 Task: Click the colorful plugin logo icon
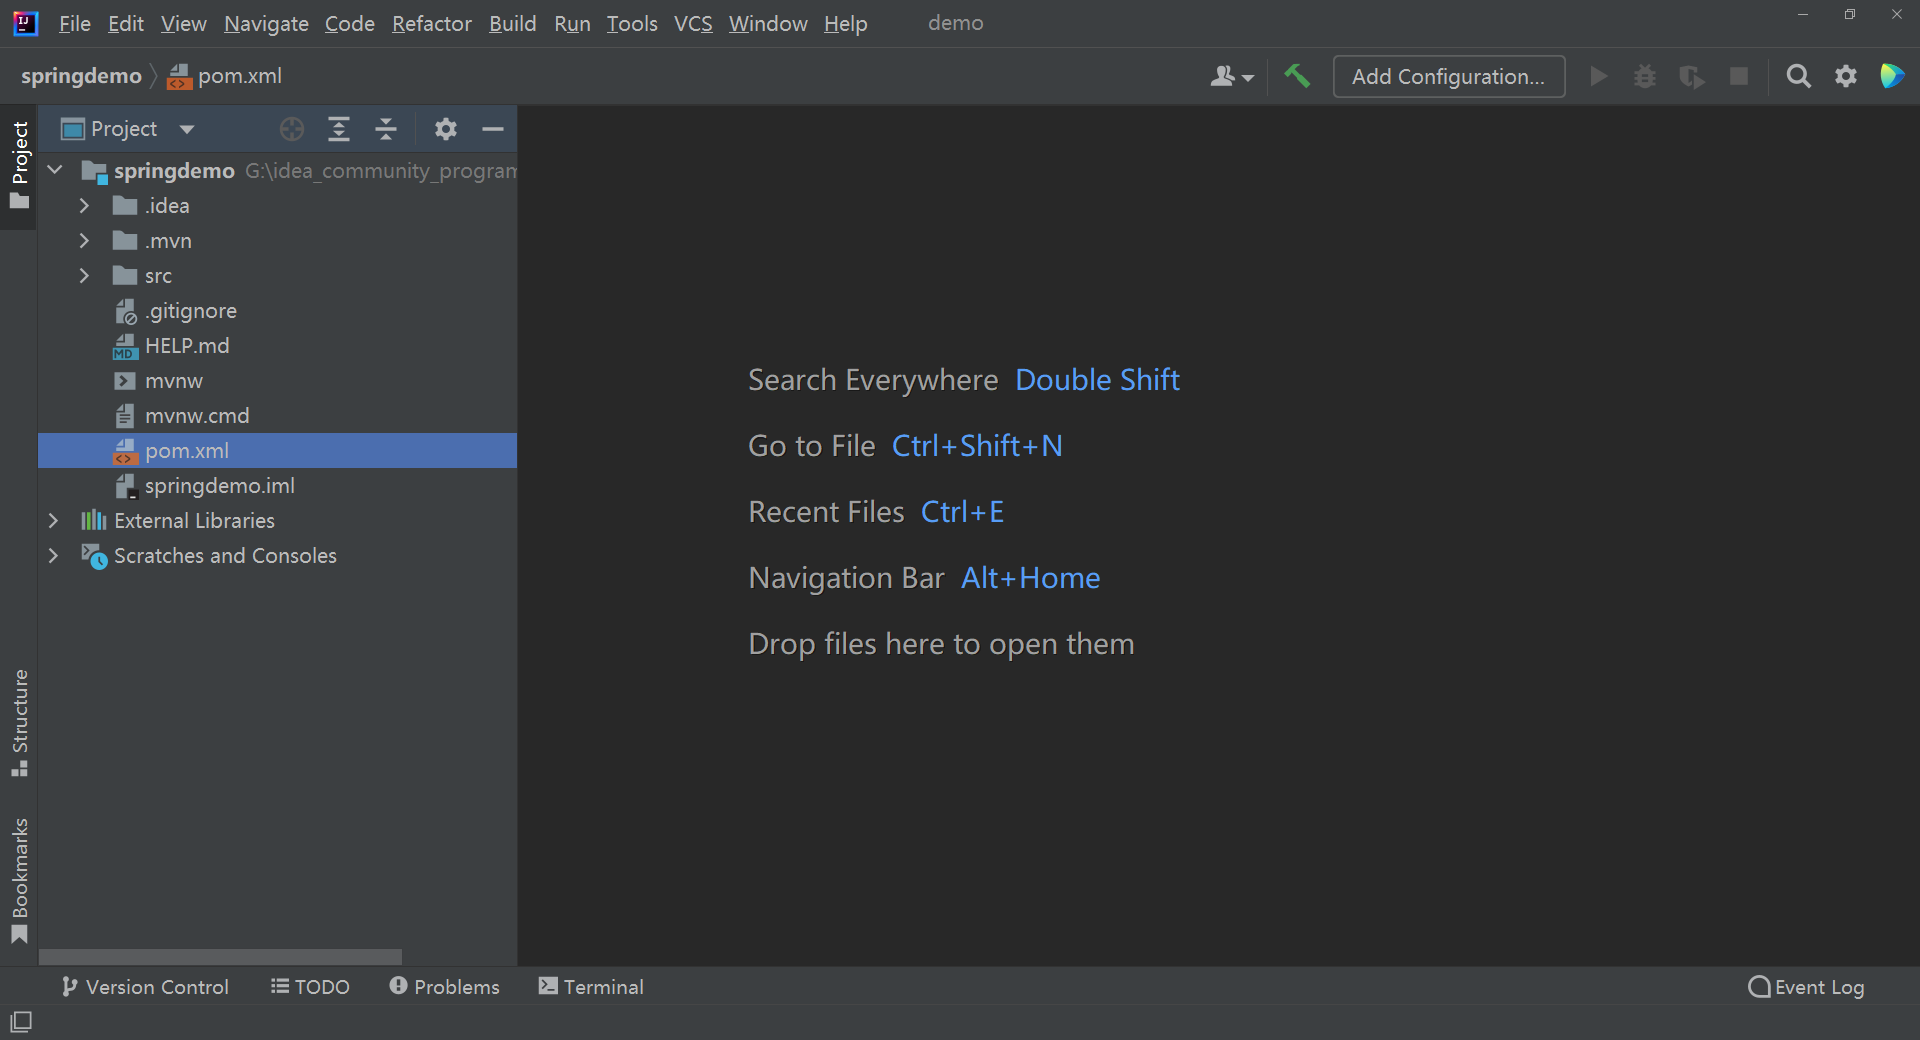(x=1892, y=76)
